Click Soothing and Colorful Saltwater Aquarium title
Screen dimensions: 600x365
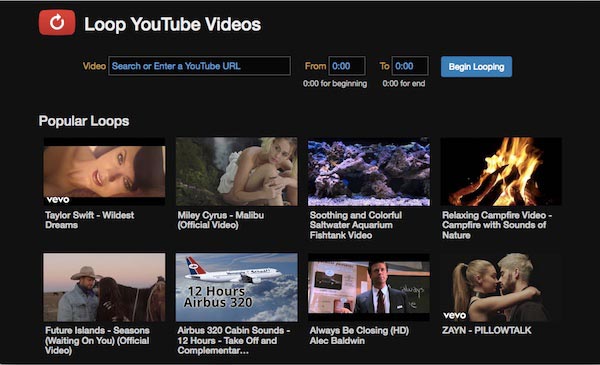356,225
